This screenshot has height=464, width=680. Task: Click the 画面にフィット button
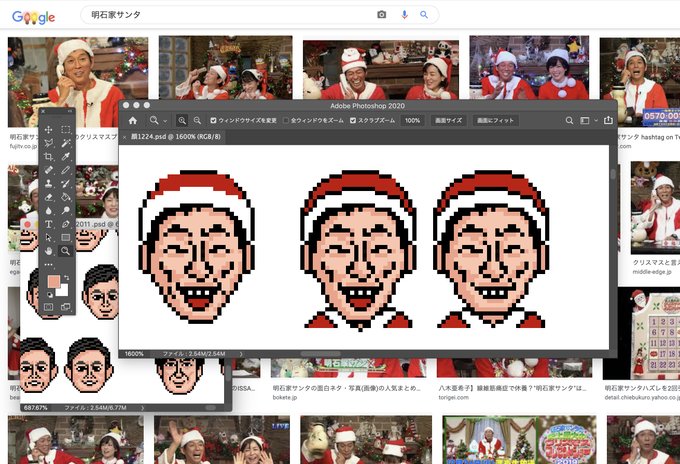pyautogui.click(x=495, y=121)
